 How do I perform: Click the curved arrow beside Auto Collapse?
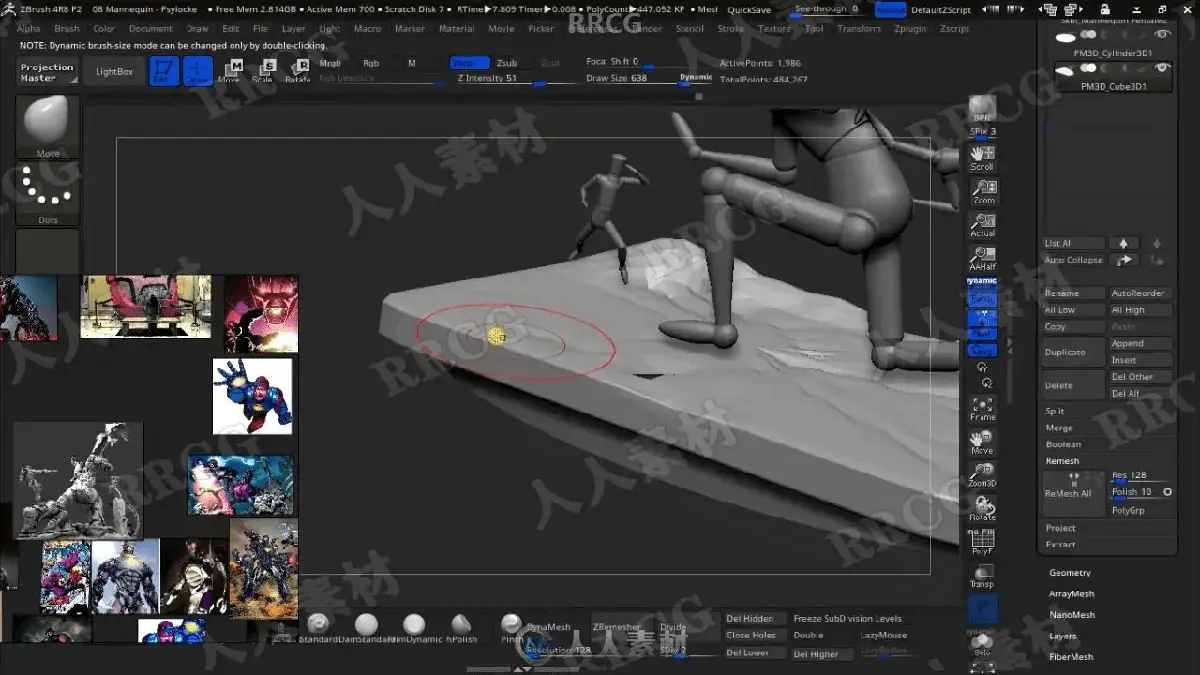[1123, 260]
